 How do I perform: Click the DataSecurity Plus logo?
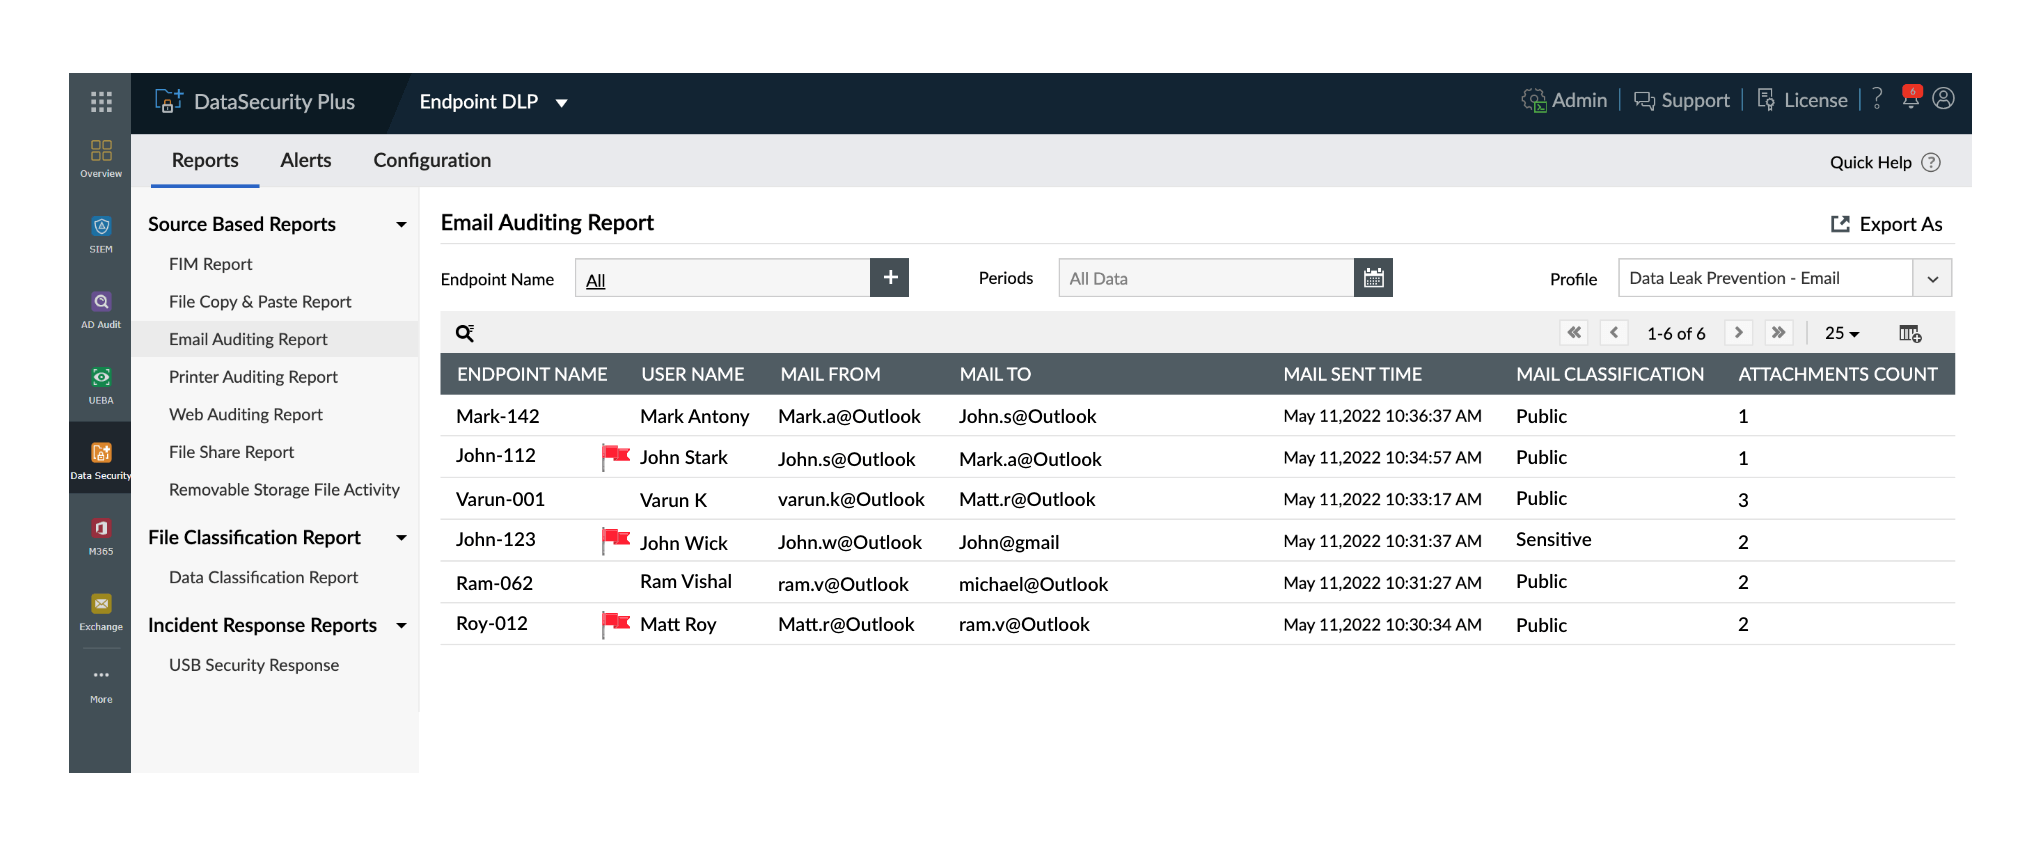point(255,102)
